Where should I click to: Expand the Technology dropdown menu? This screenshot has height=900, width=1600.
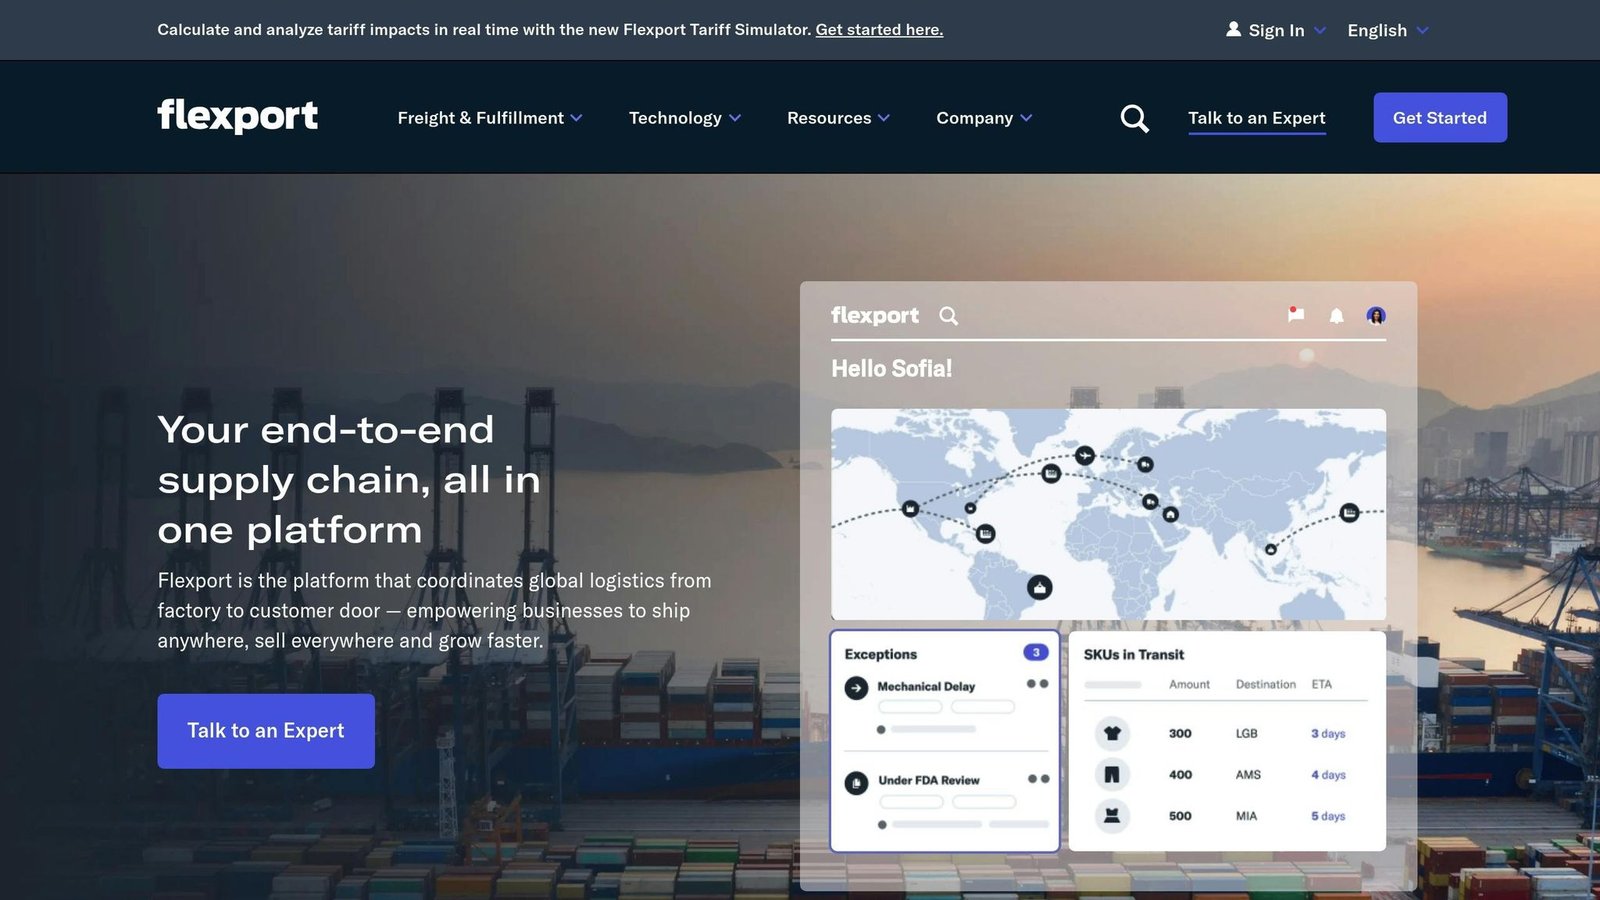684,117
